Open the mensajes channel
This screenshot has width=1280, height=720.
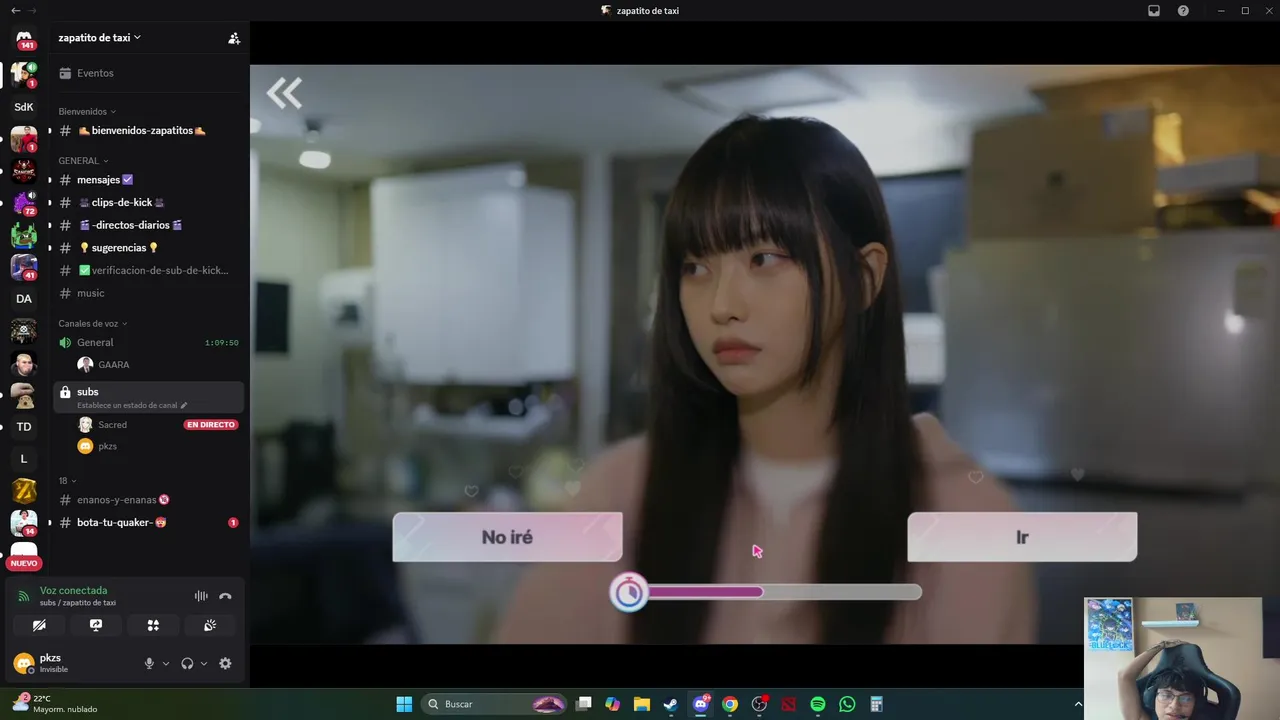(x=148, y=180)
